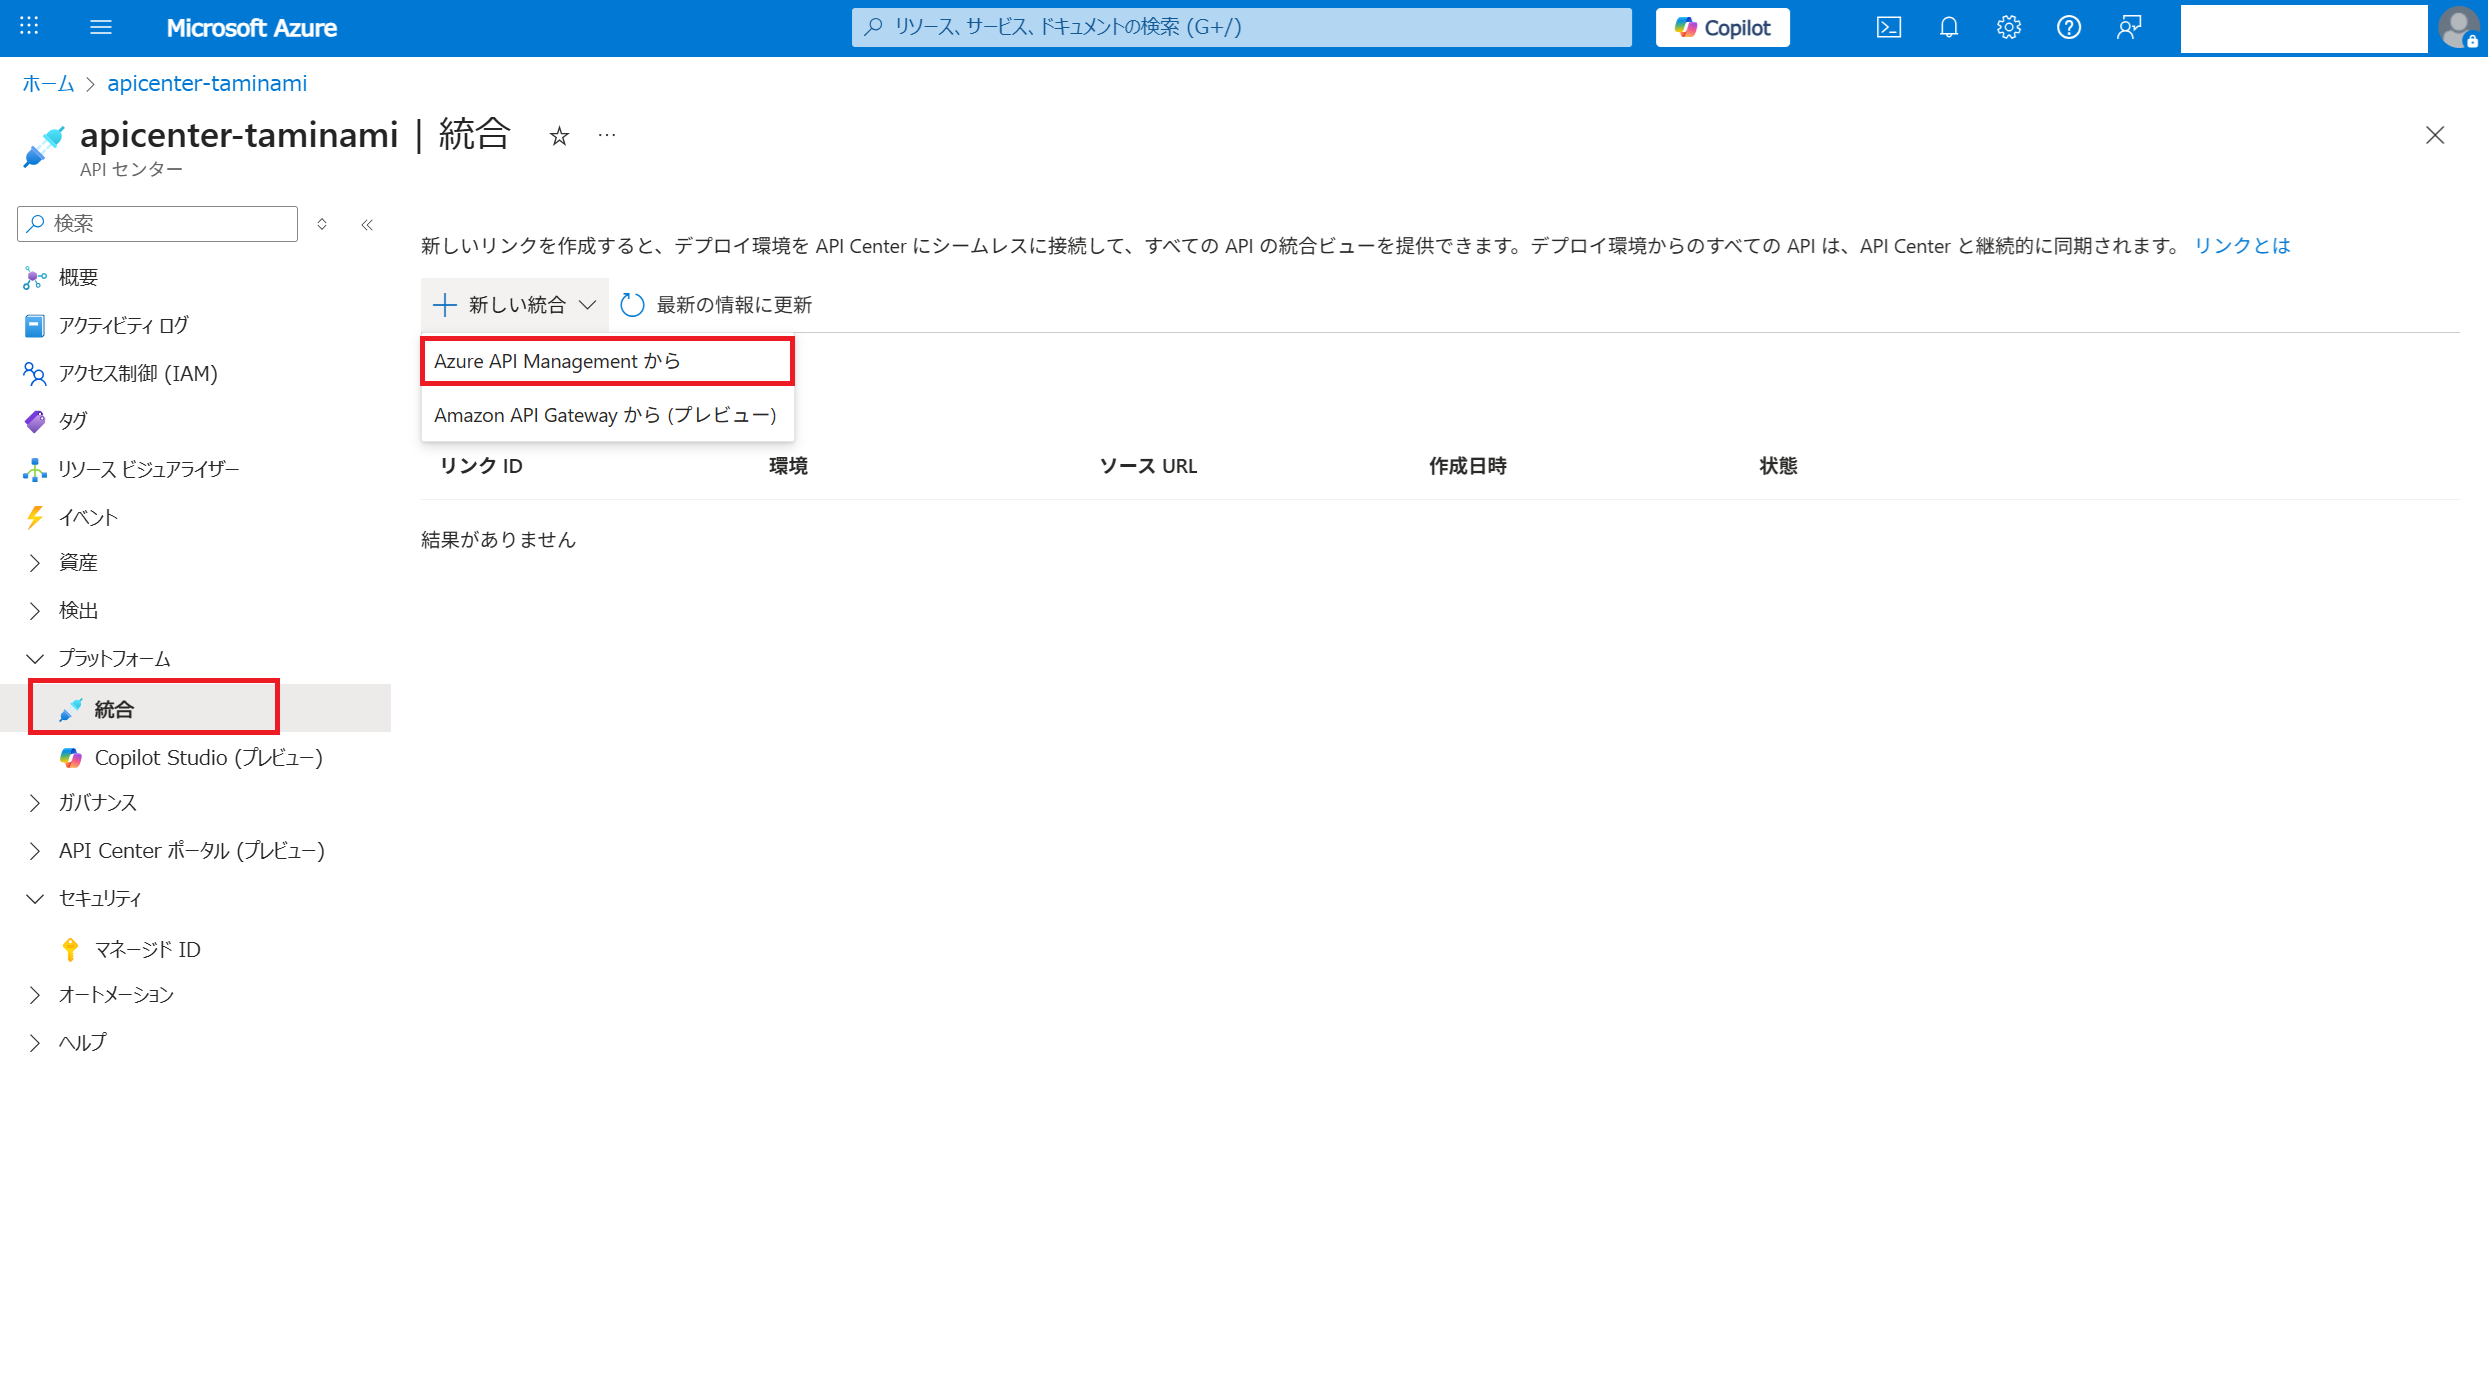Image resolution: width=2488 pixels, height=1385 pixels.
Task: Go to ホーム breadcrumb
Action: pos(48,83)
